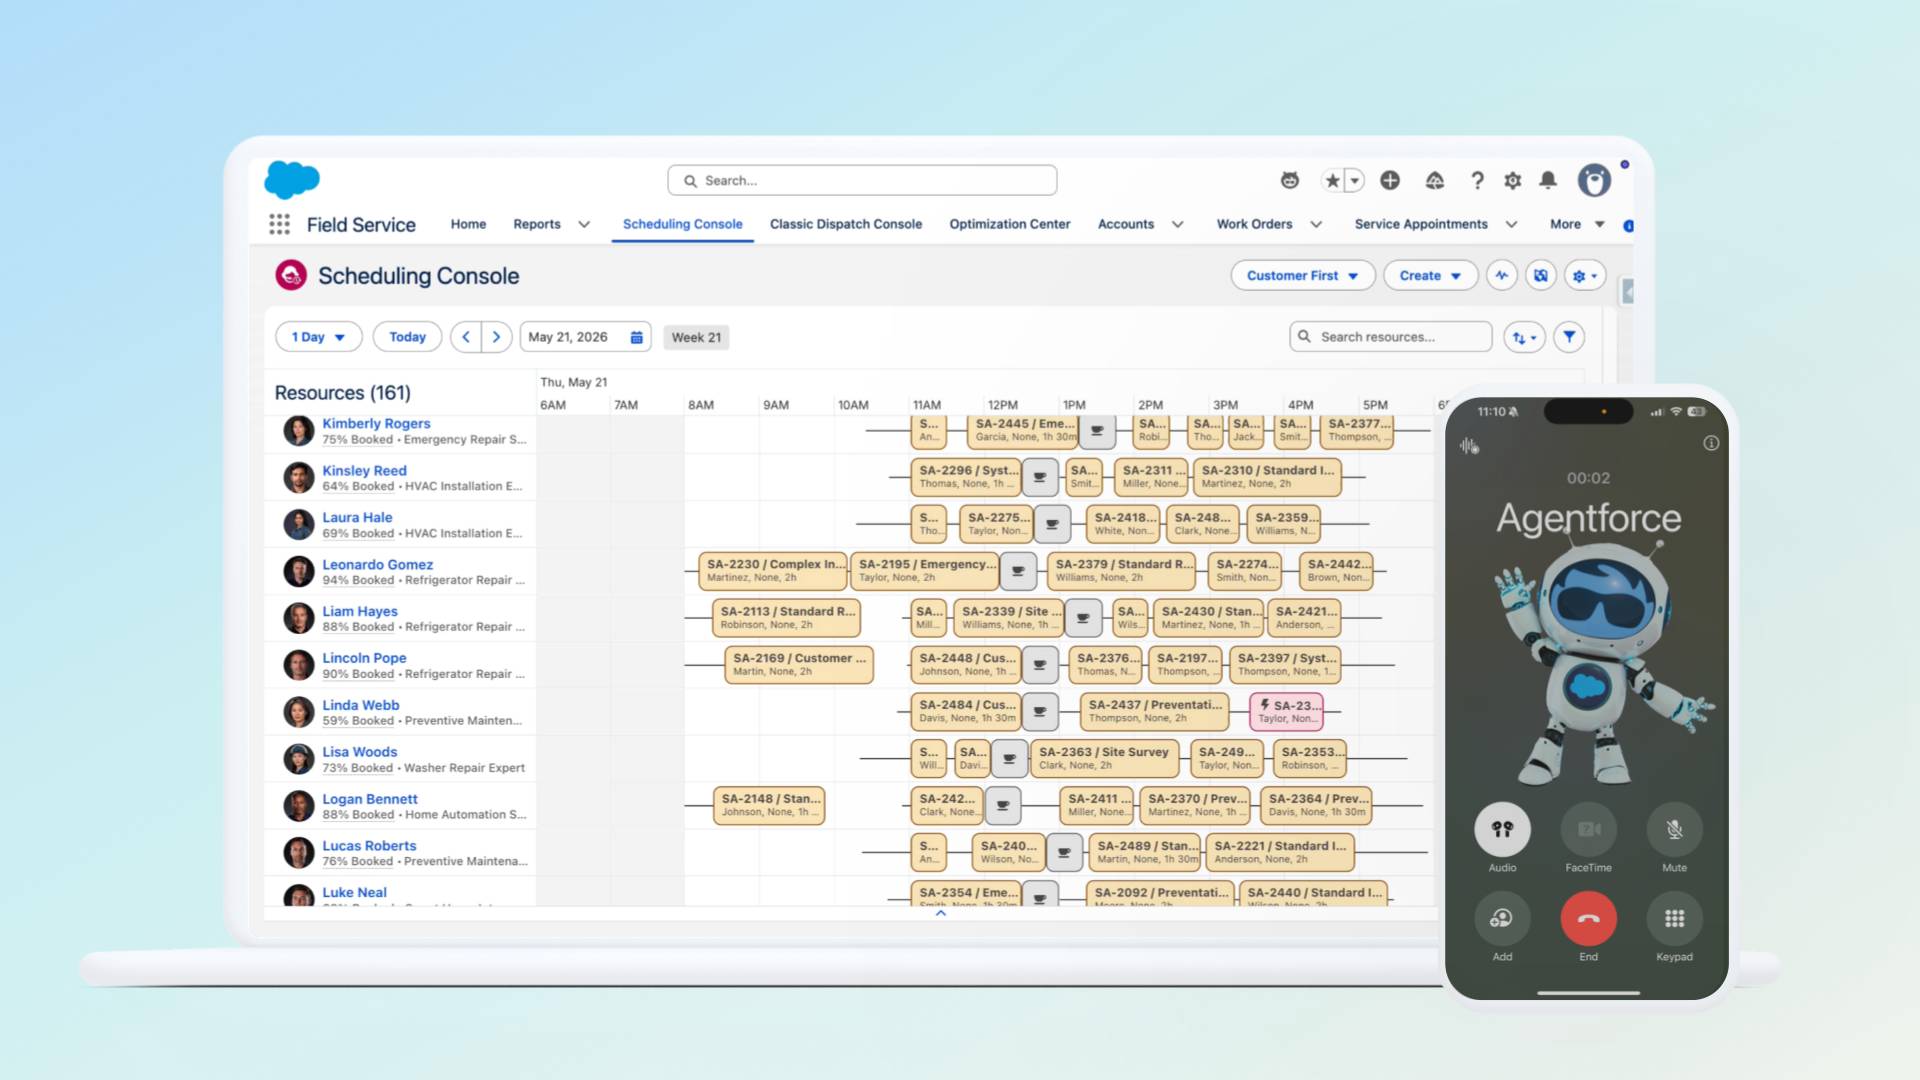Go to the next day arrow
This screenshot has height=1080, width=1920.
pos(496,337)
